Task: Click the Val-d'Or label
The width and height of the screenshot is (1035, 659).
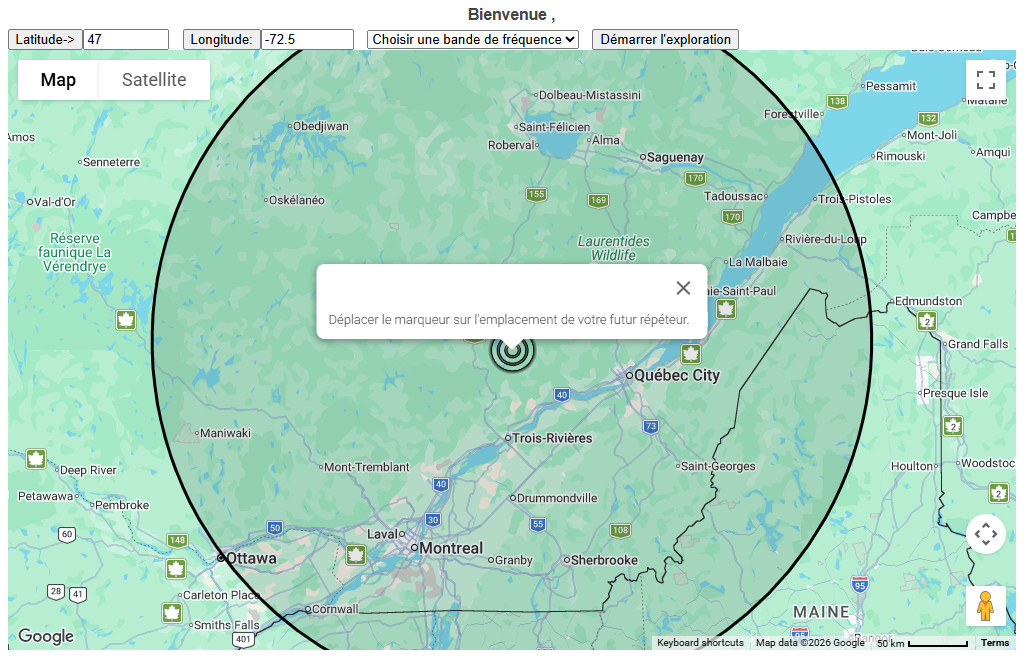Action: (54, 202)
